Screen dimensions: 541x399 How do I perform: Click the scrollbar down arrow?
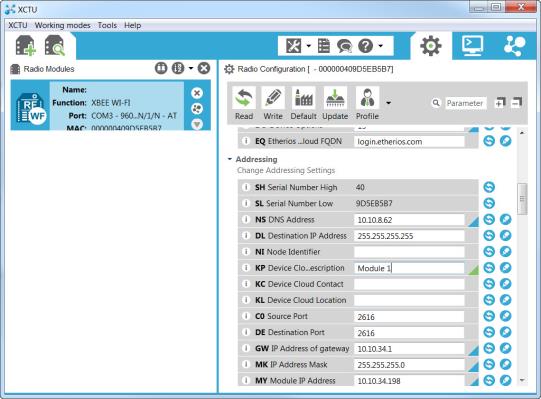point(522,380)
